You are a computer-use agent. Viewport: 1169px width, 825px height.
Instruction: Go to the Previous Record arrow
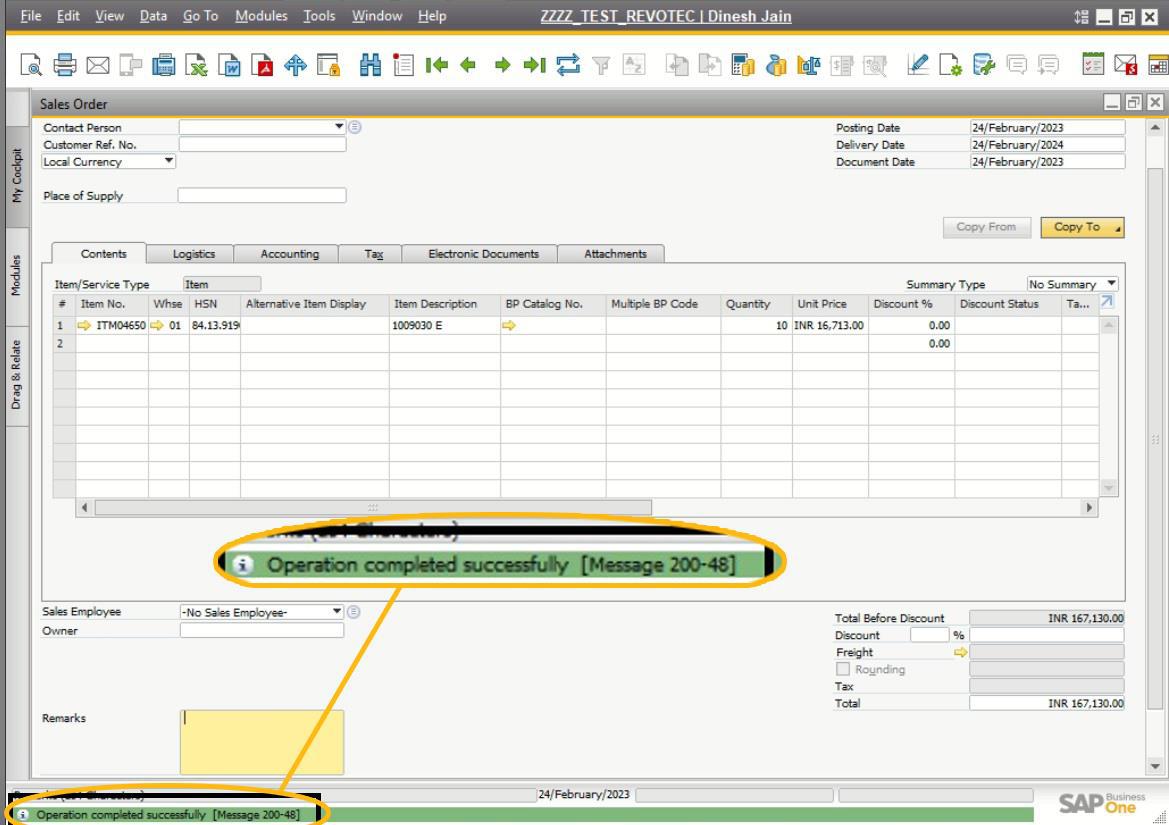(468, 65)
